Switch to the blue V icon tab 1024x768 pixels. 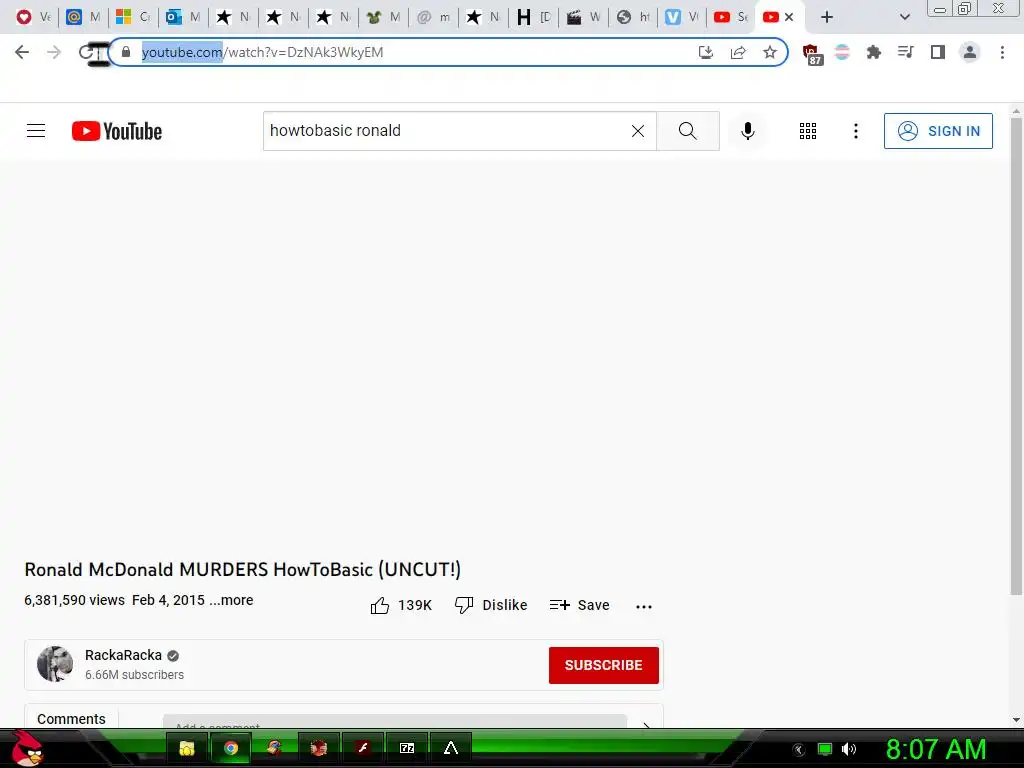pos(681,17)
